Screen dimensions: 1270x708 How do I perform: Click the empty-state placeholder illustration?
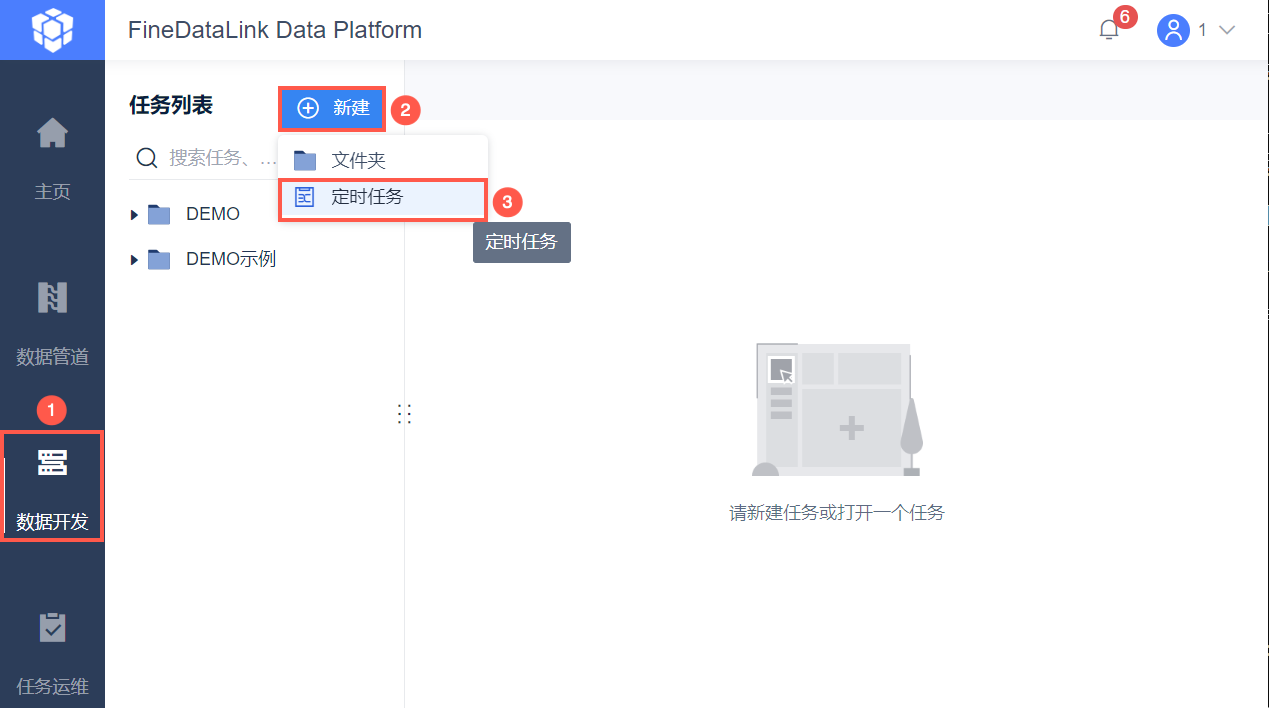(836, 409)
